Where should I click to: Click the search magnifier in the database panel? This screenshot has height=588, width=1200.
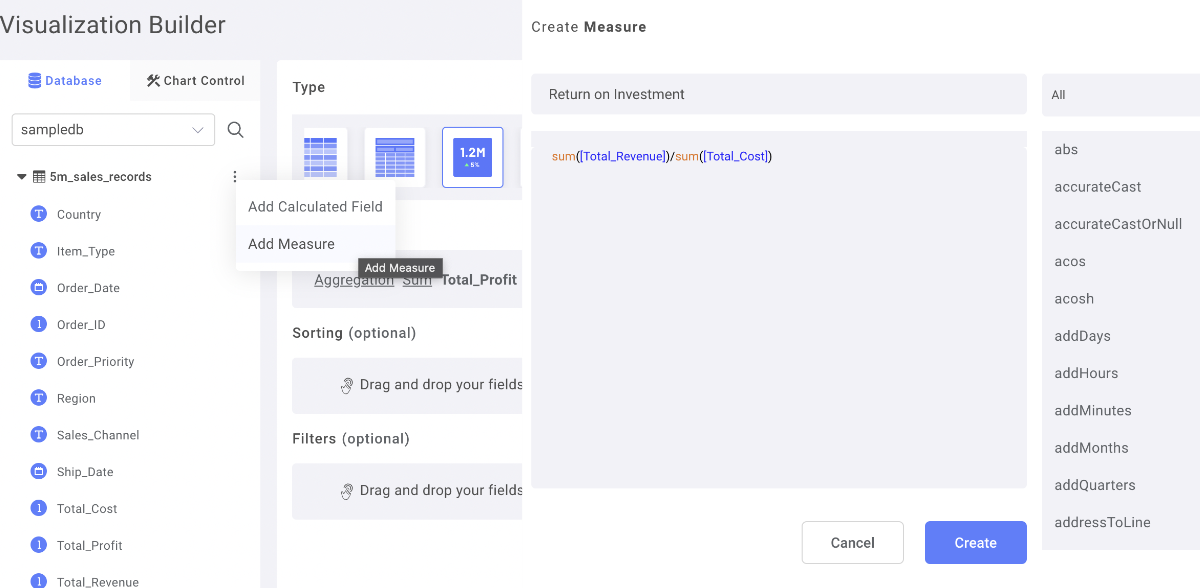pos(236,129)
